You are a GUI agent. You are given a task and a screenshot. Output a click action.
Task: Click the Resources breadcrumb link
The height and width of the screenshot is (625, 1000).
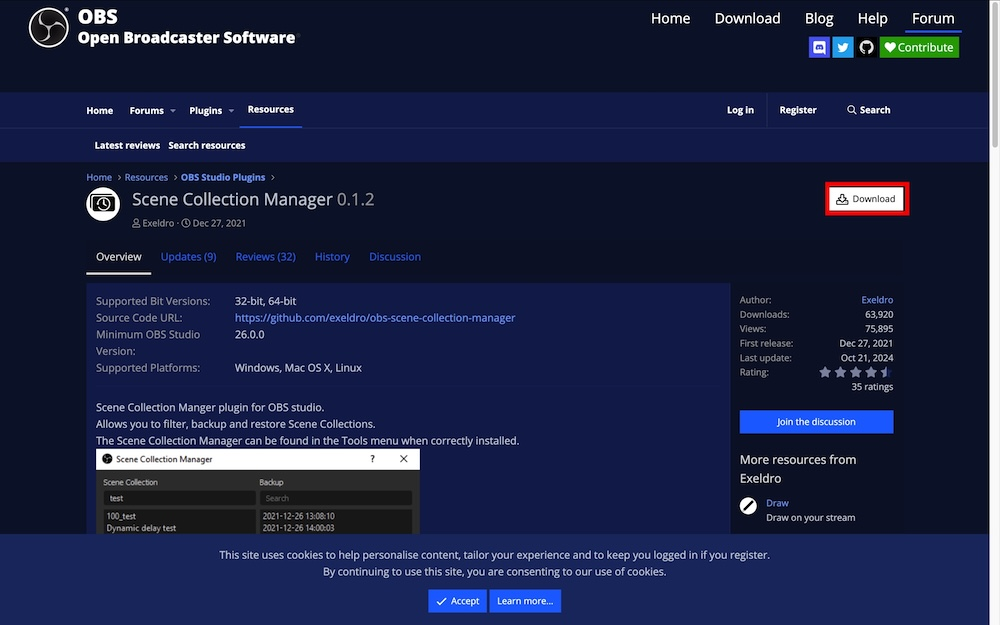point(146,177)
